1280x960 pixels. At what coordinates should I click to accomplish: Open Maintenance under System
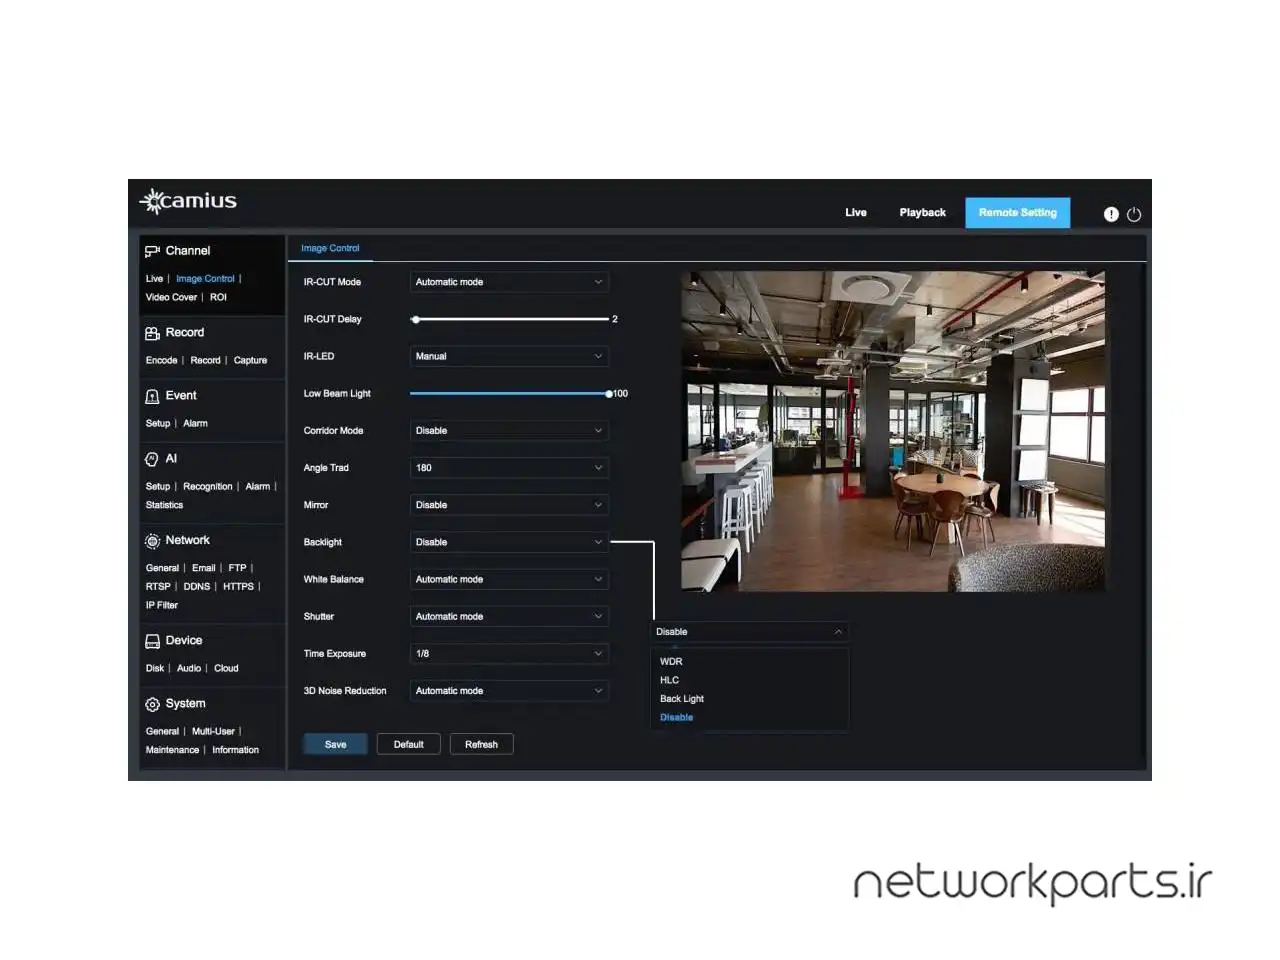[x=172, y=751]
